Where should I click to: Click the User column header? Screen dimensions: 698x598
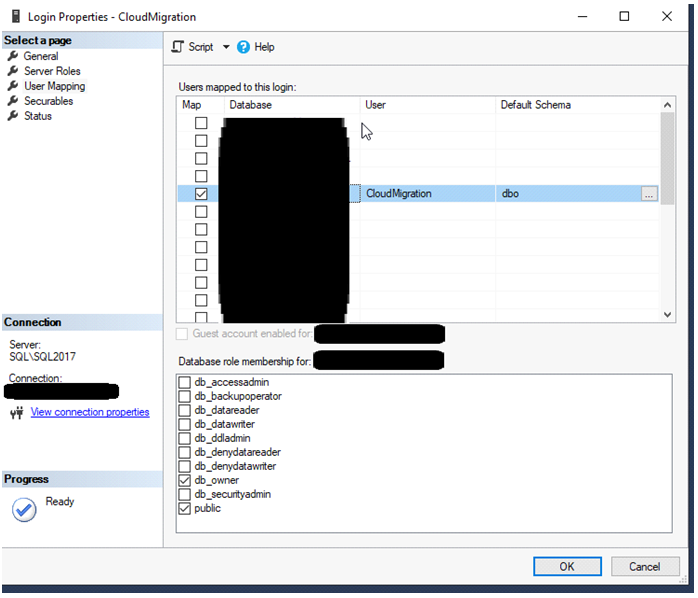428,105
